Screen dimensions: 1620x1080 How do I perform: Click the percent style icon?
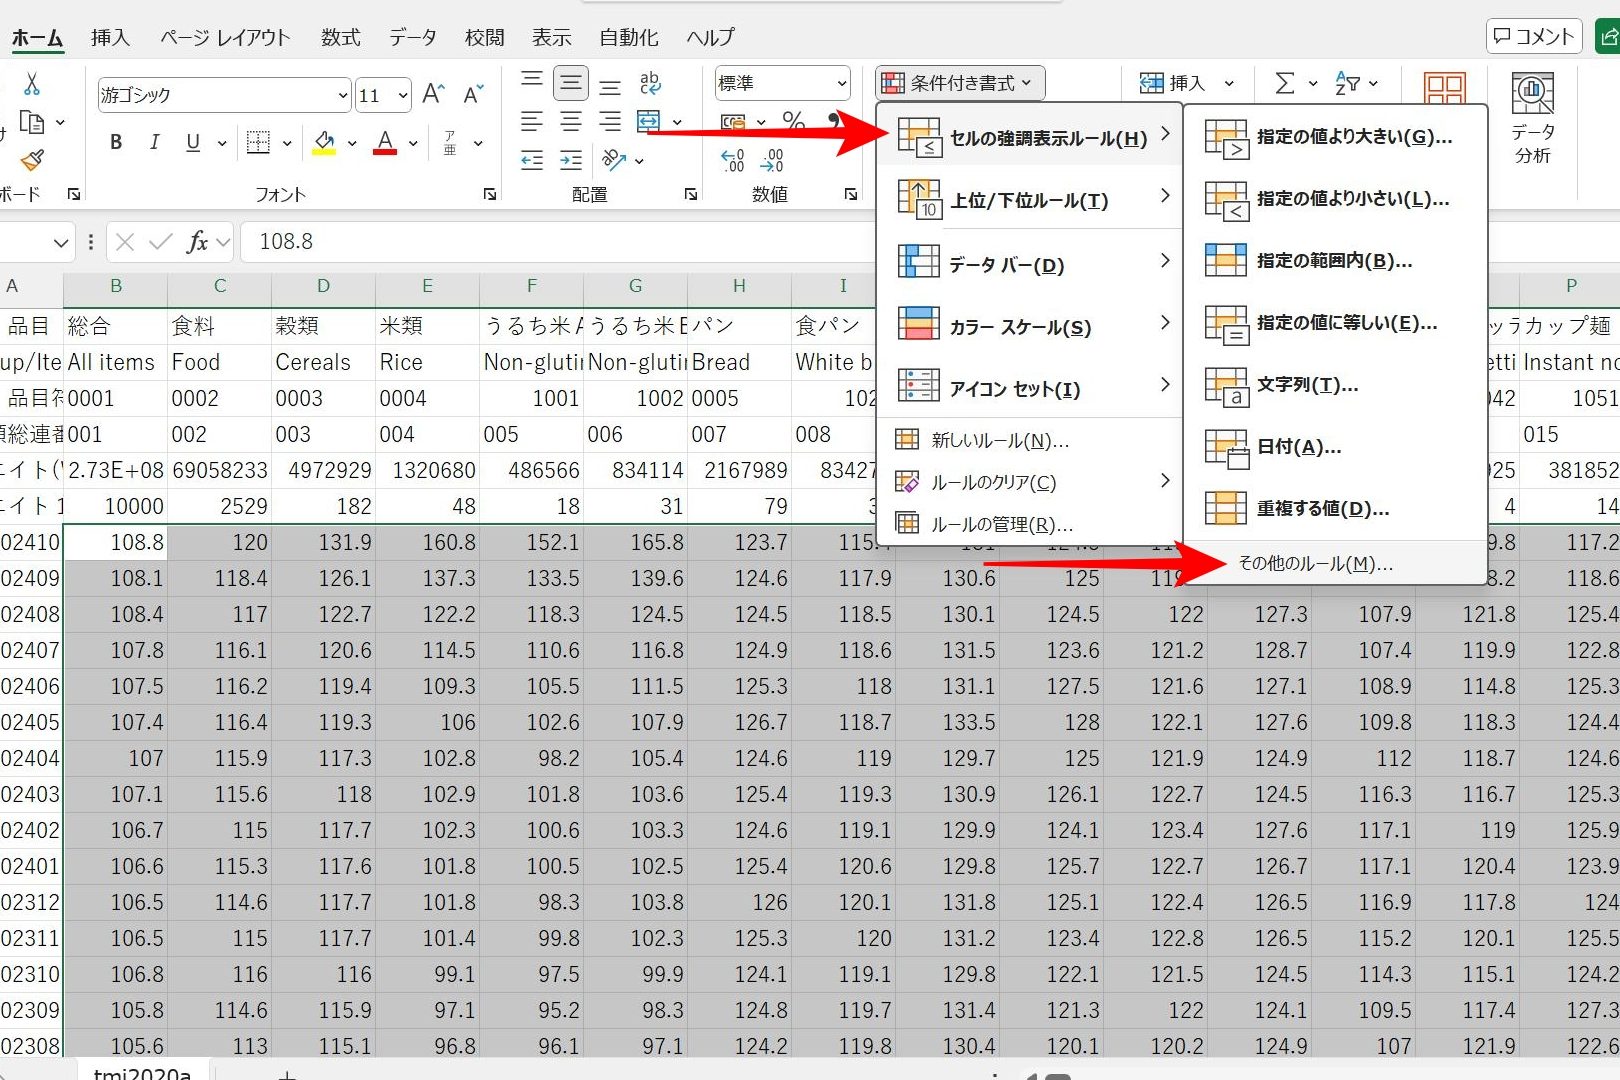tap(794, 121)
